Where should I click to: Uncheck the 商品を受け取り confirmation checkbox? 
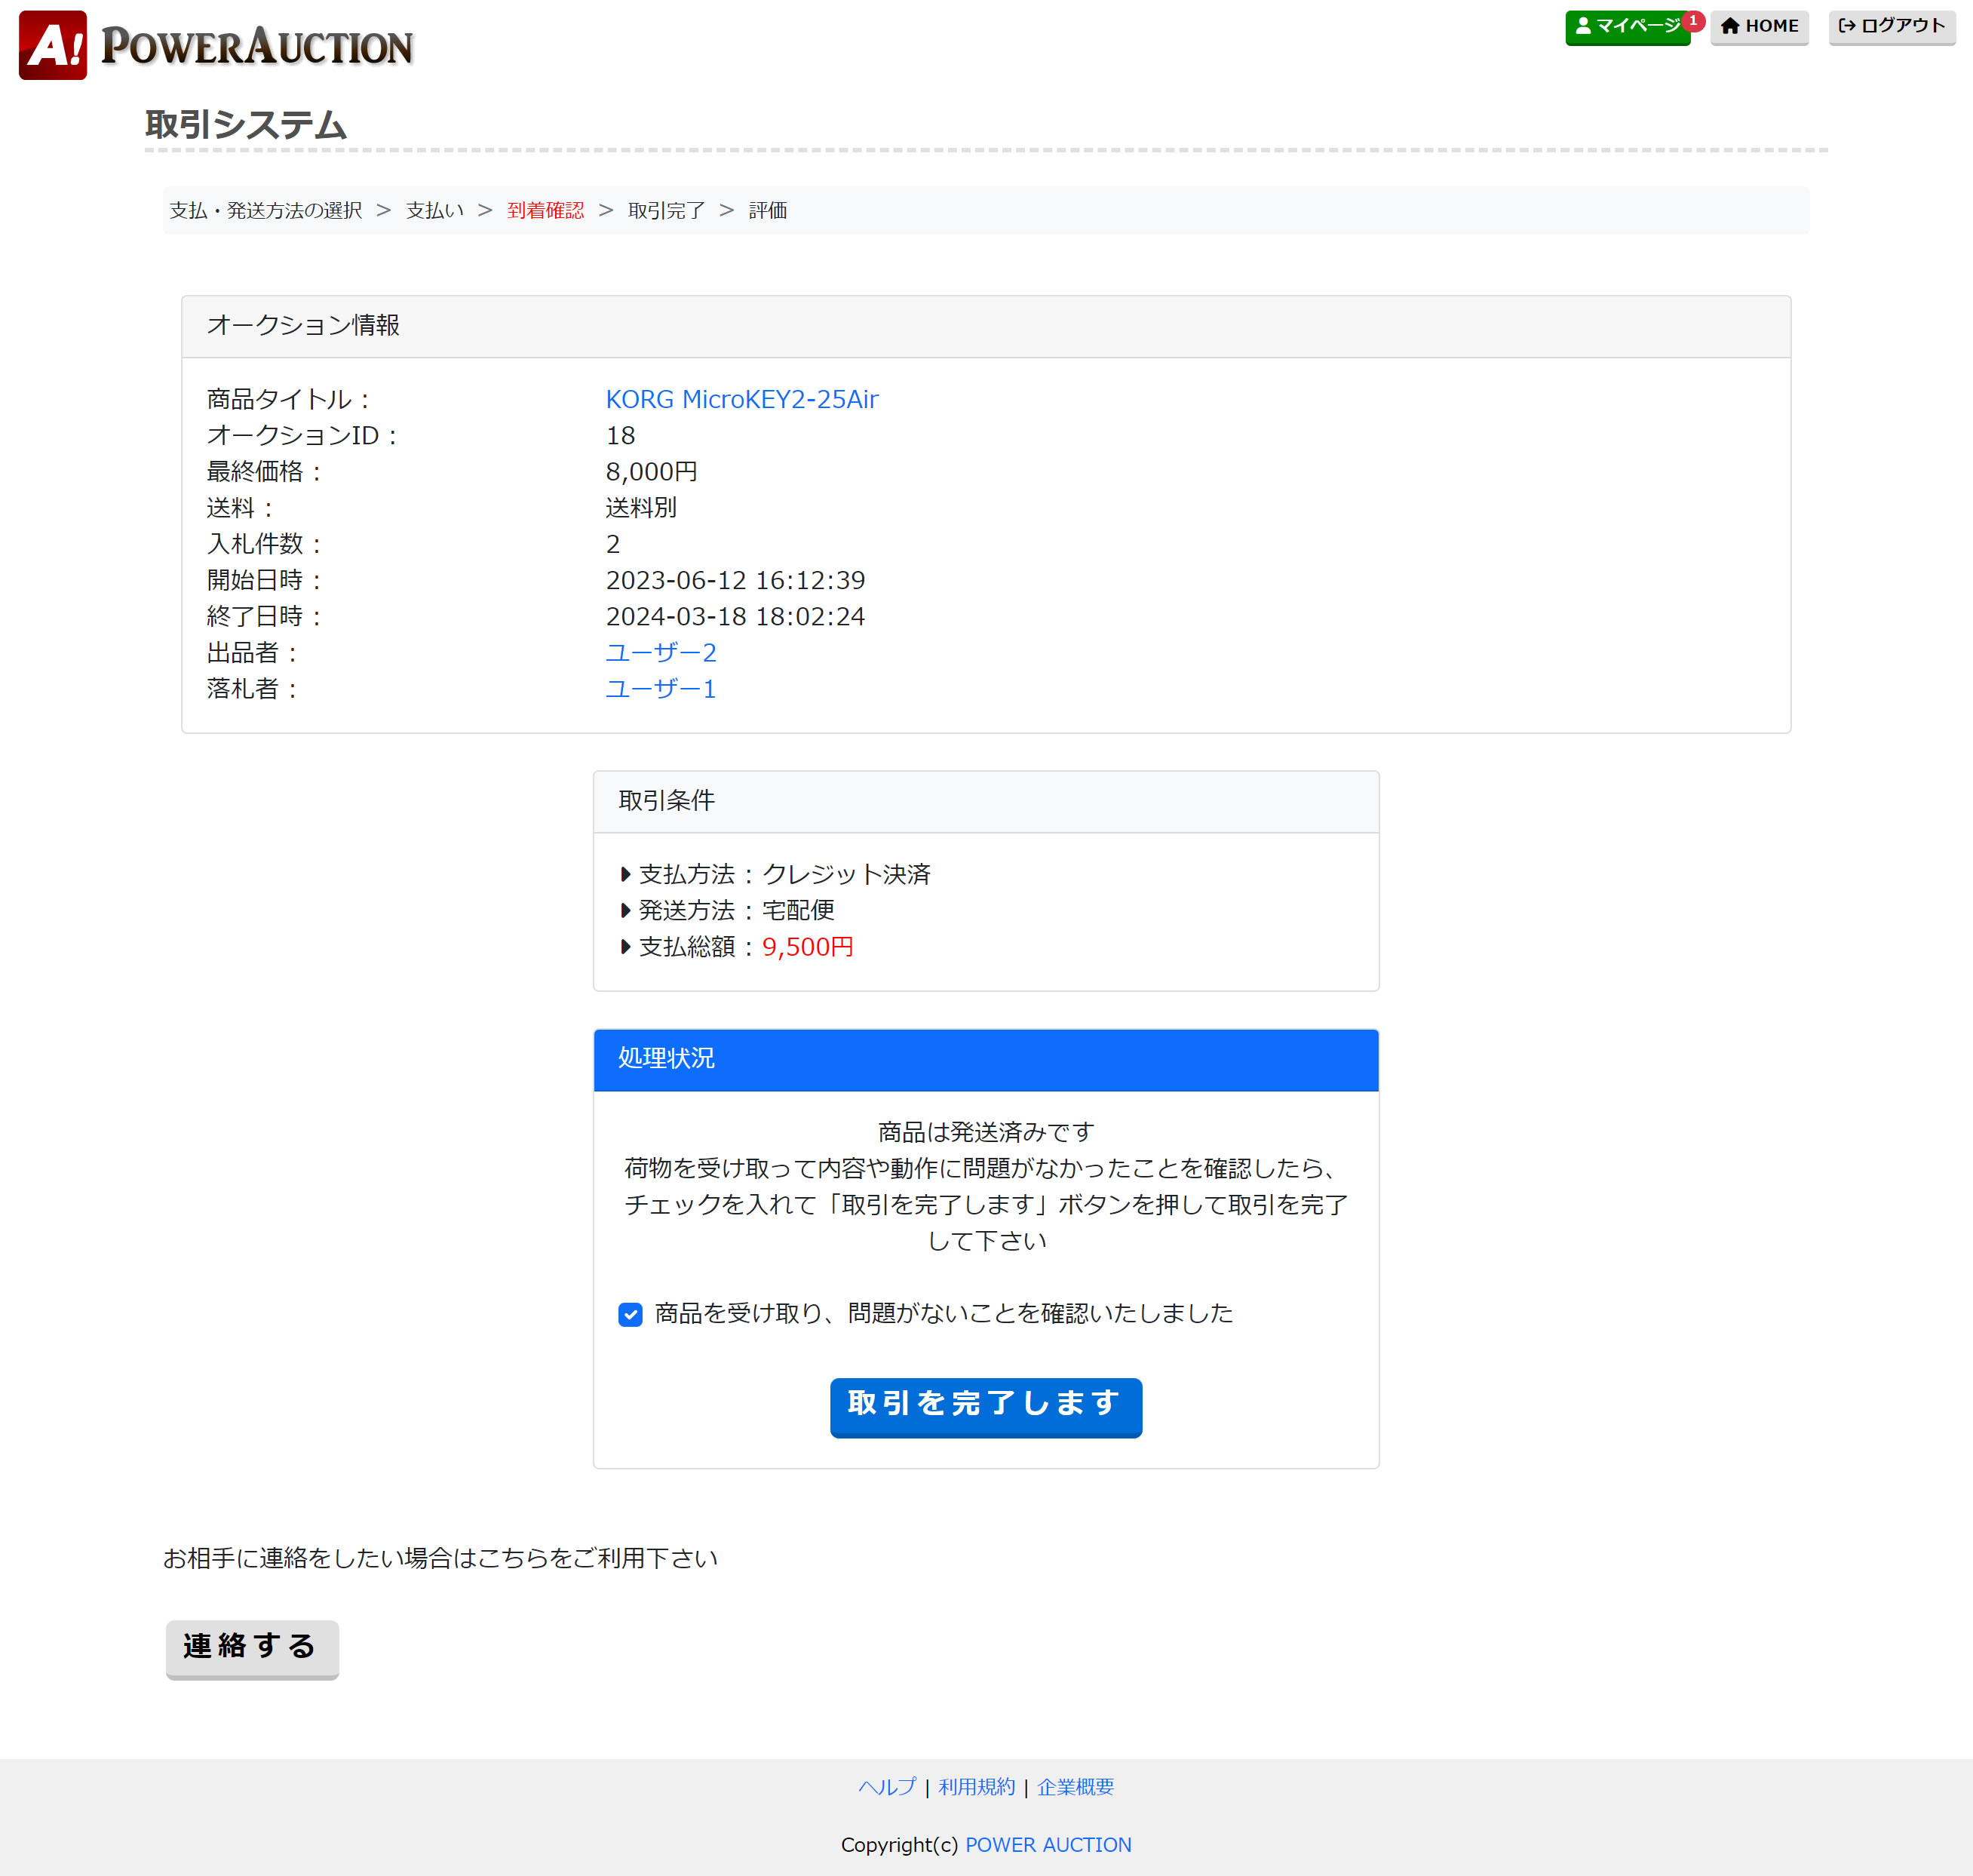630,1314
